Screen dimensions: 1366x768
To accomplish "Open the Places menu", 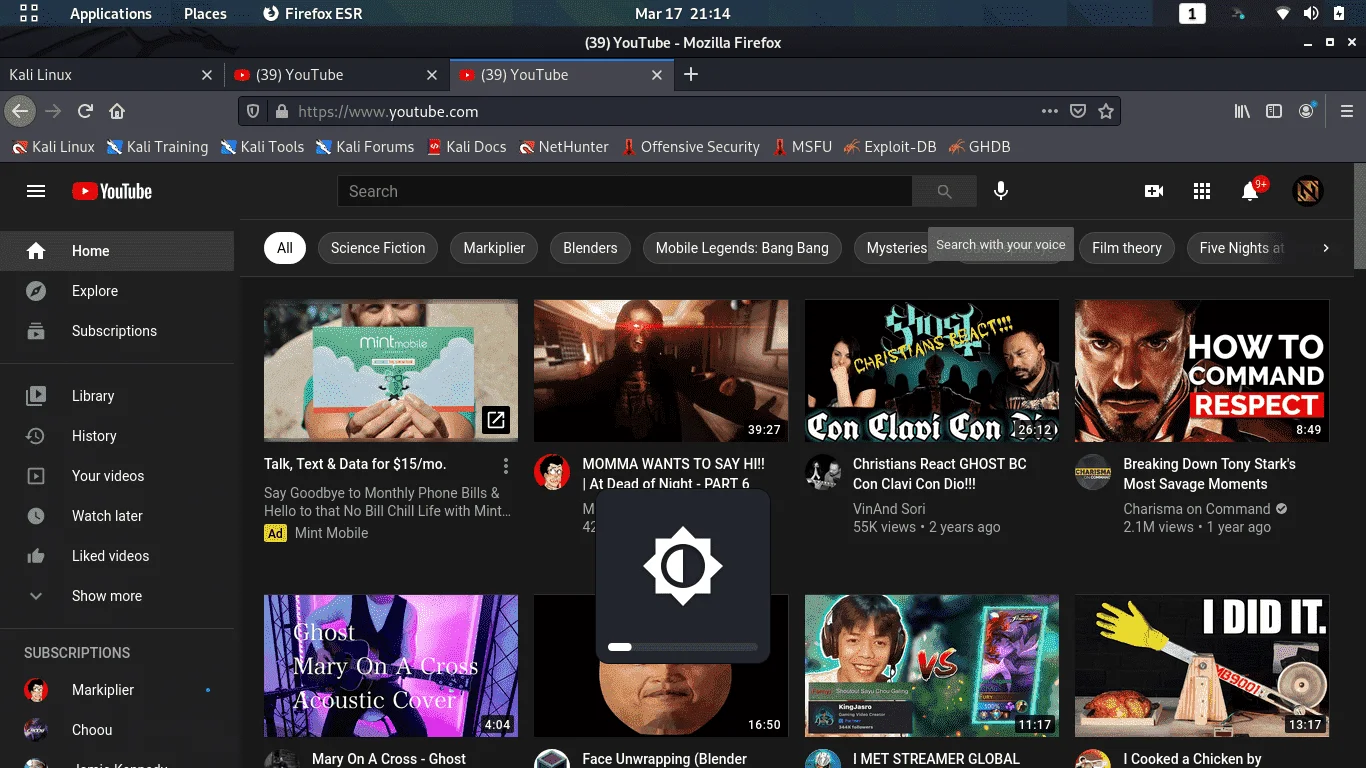I will (205, 13).
